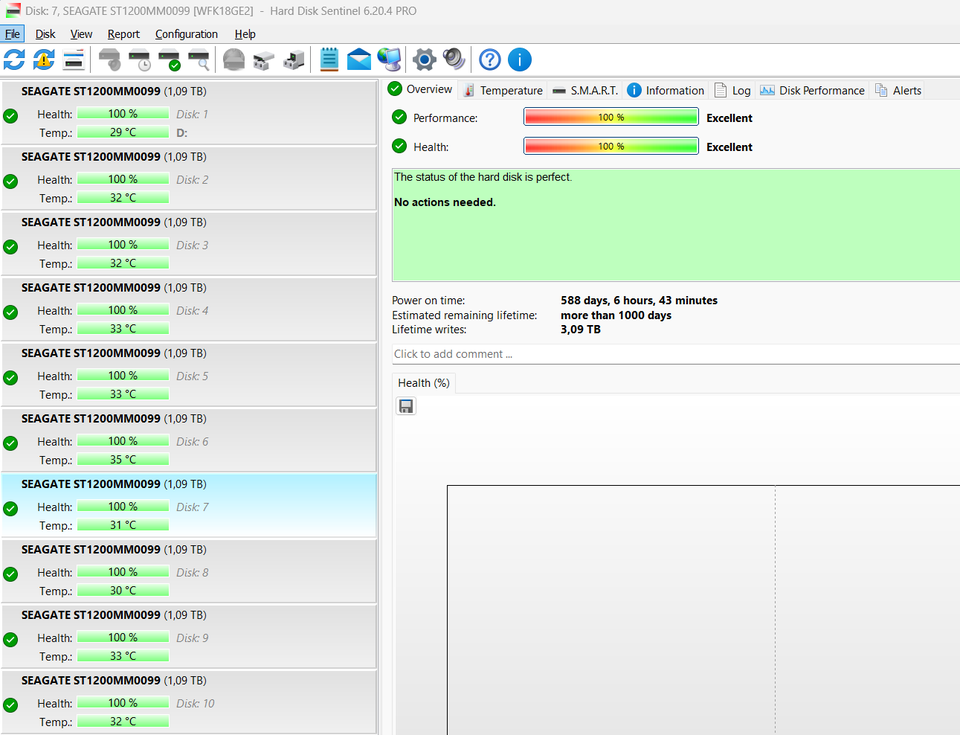This screenshot has width=960, height=735.
Task: Click the disk panel toolbar icon with red label
Action: click(x=73, y=60)
